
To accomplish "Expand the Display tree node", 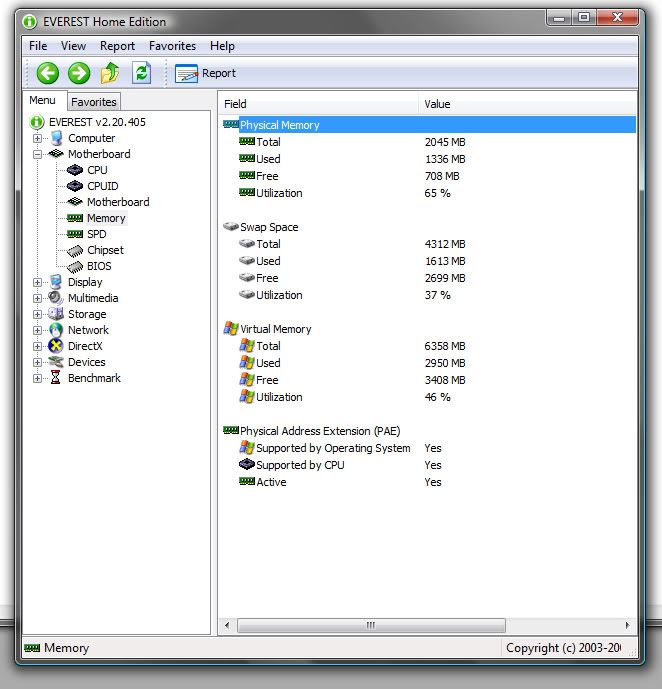I will point(37,283).
